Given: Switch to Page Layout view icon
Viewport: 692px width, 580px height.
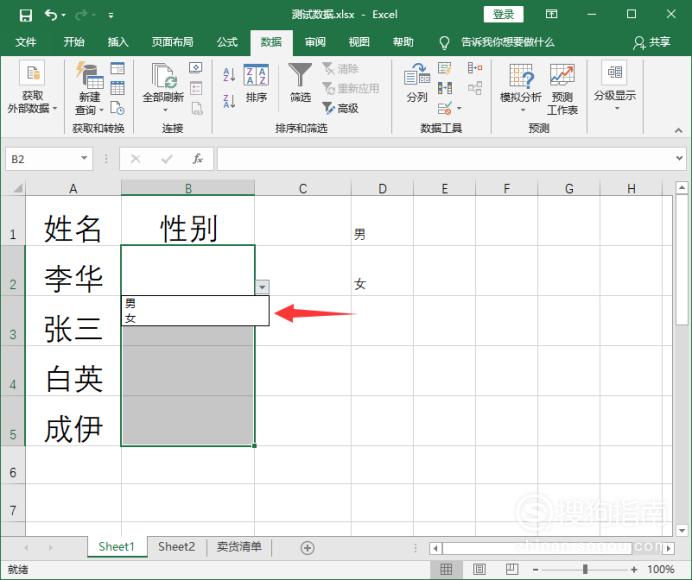Looking at the screenshot, I should coord(479,569).
